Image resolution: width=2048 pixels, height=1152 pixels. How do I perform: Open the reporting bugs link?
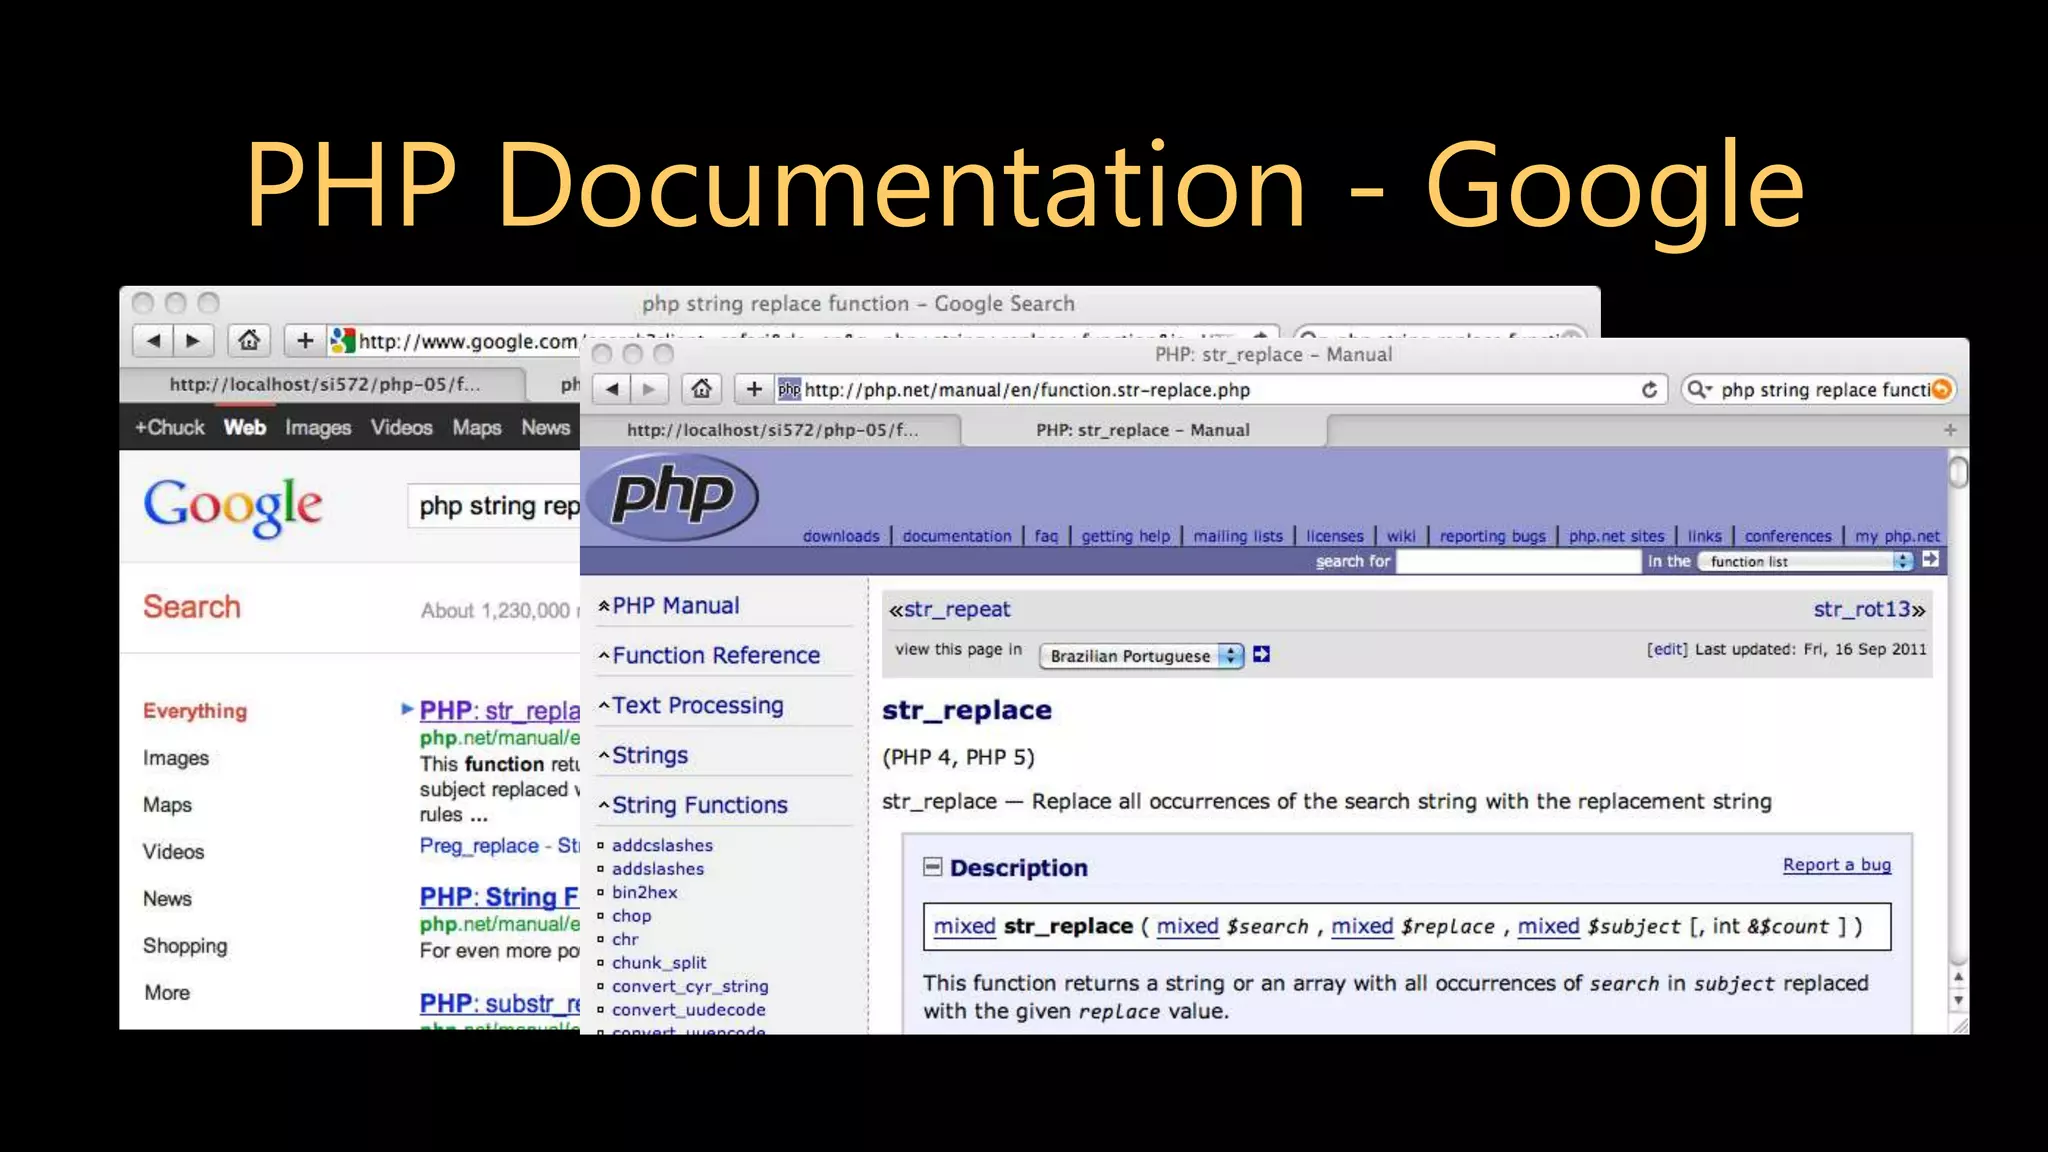pos(1493,536)
